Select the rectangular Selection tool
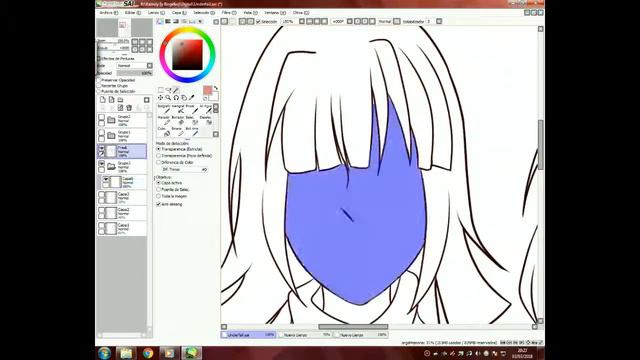Screen dimensions: 640x360 [x=161, y=90]
